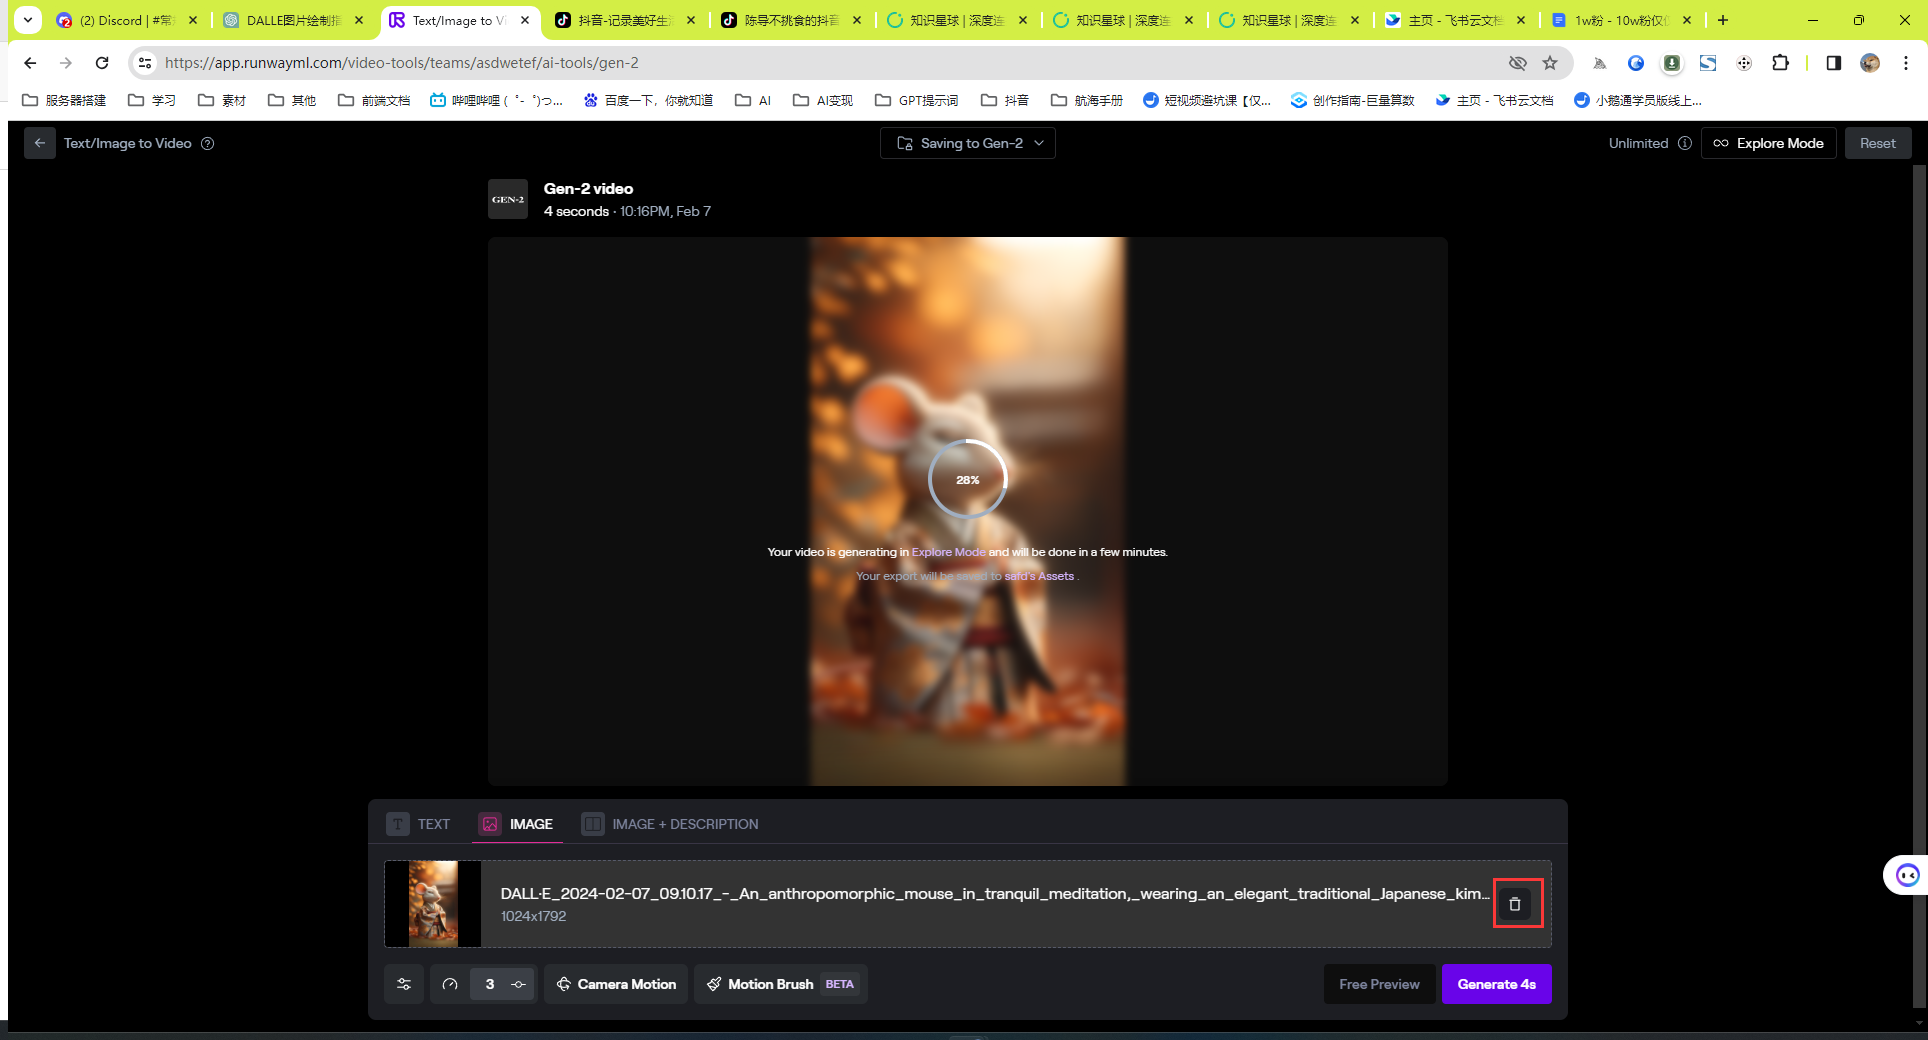Go back with the Text/Image to Video arrow
1928x1040 pixels.
(40, 143)
